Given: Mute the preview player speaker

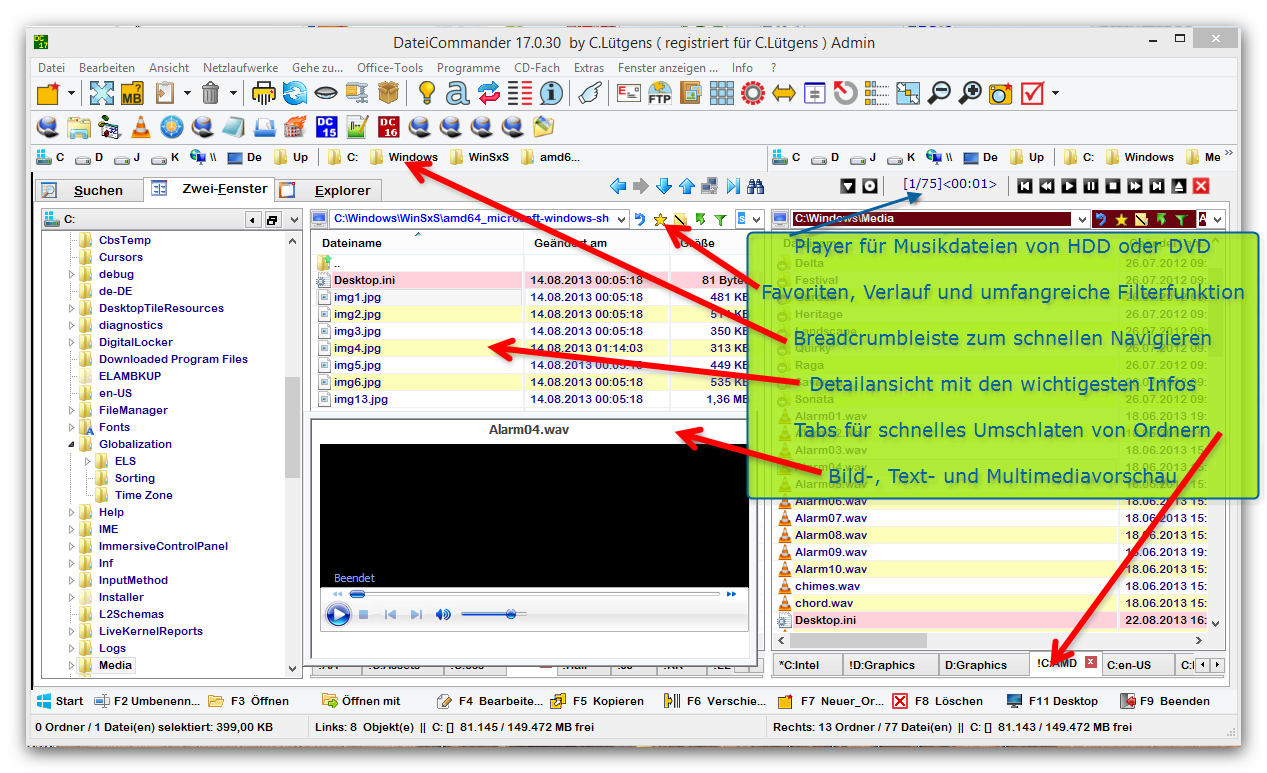Looking at the screenshot, I should [x=443, y=614].
